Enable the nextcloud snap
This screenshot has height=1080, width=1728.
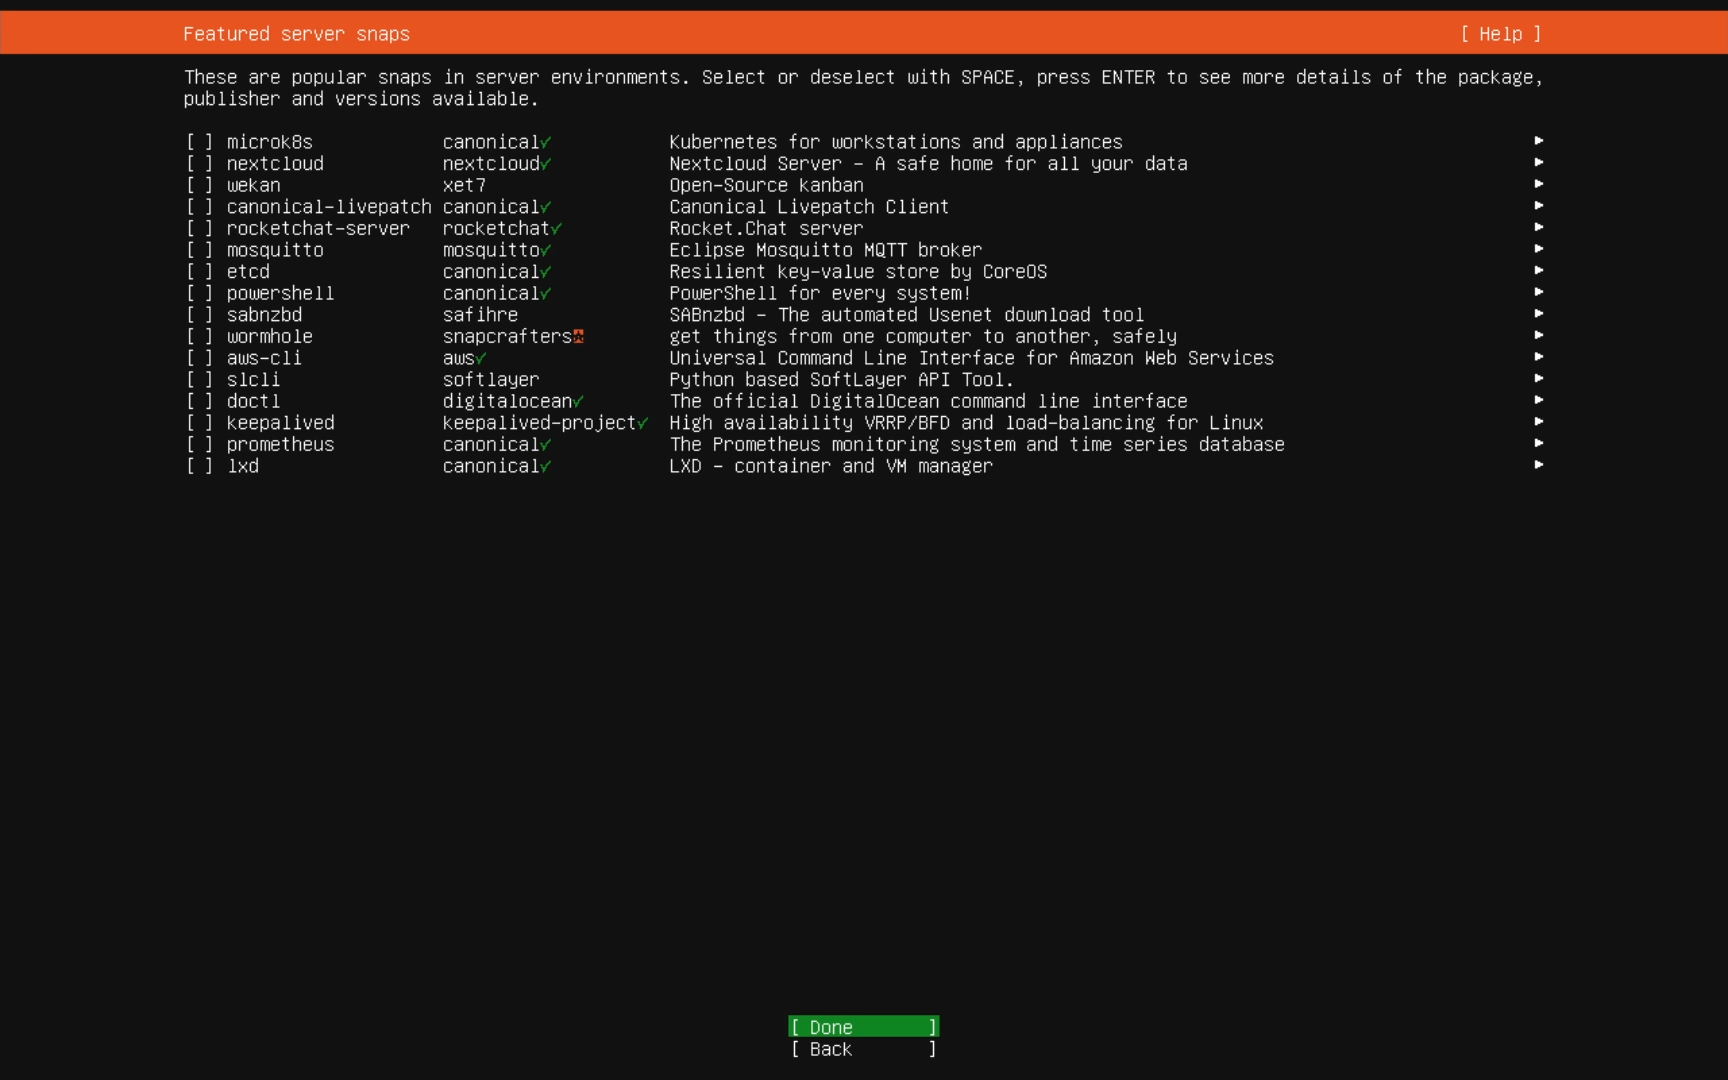[x=199, y=163]
